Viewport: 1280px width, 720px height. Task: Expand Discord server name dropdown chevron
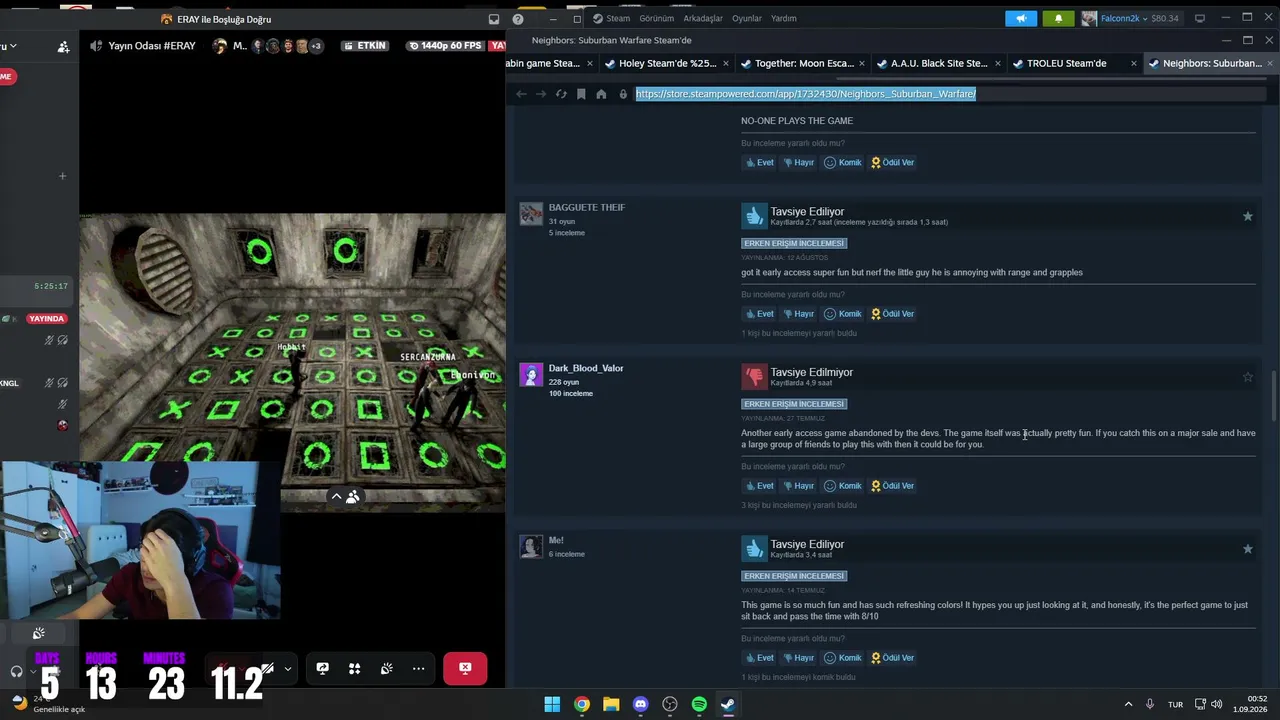point(13,46)
